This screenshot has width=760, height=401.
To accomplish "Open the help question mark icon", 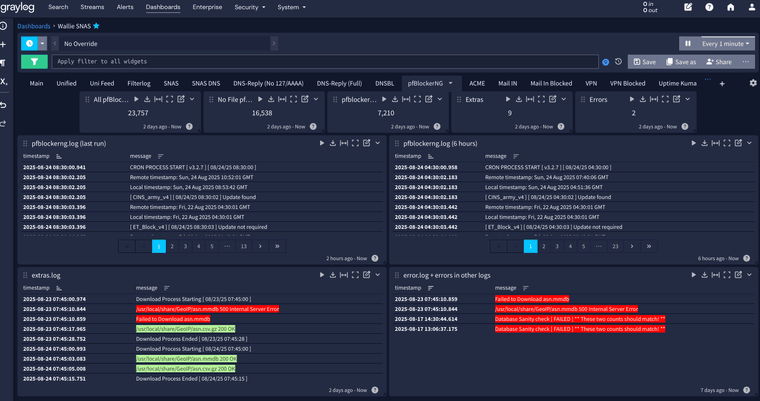I will (709, 7).
